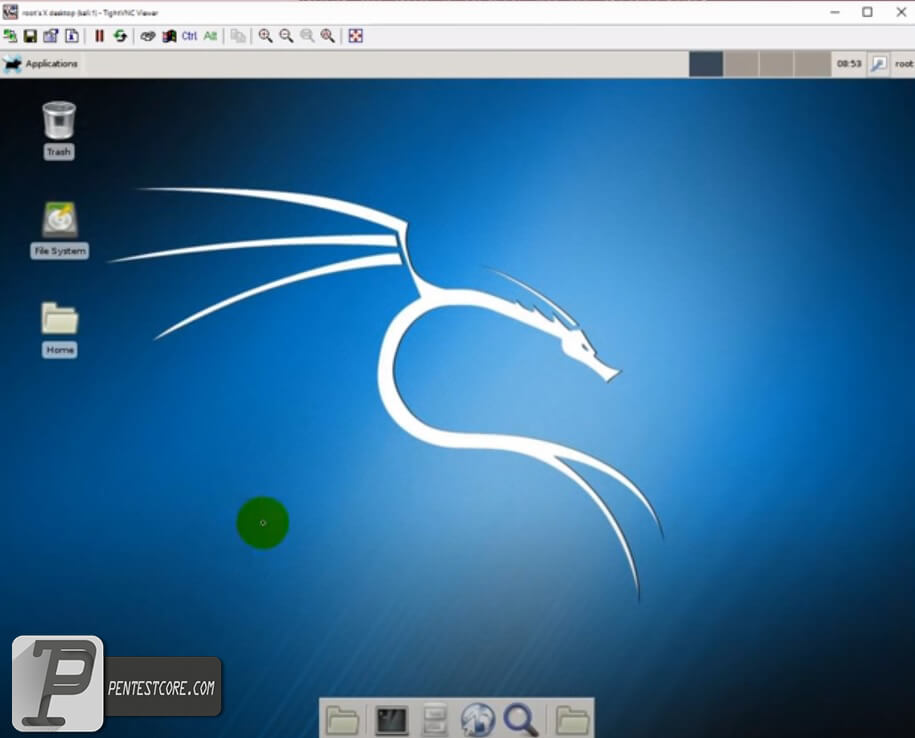The image size is (915, 738).
Task: Switch to the fourth workspace in pager
Action: (812, 64)
